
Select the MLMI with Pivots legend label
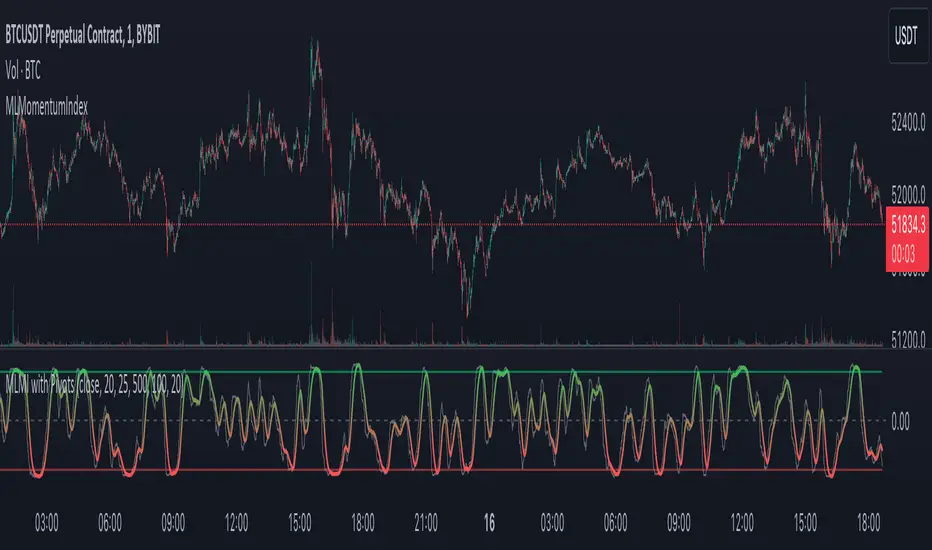(x=94, y=385)
